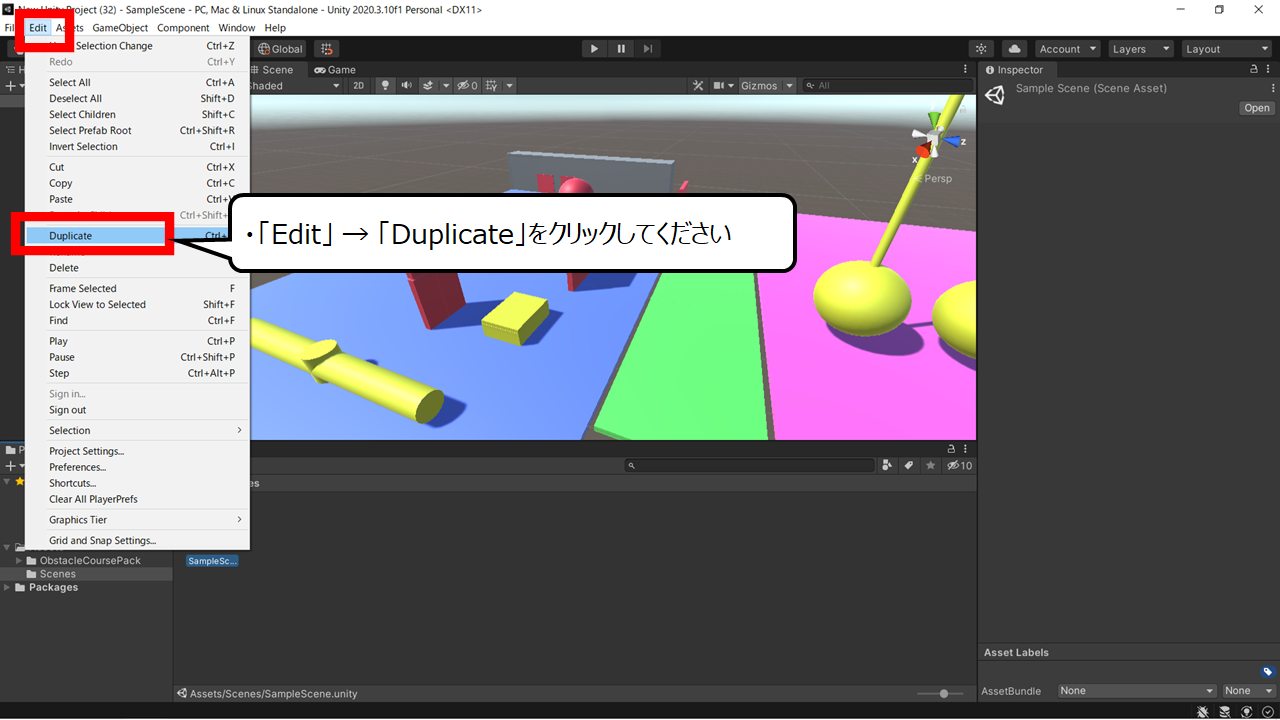The image size is (1280, 720).
Task: Click the orientation gizmo Z axis cone
Action: 952,142
